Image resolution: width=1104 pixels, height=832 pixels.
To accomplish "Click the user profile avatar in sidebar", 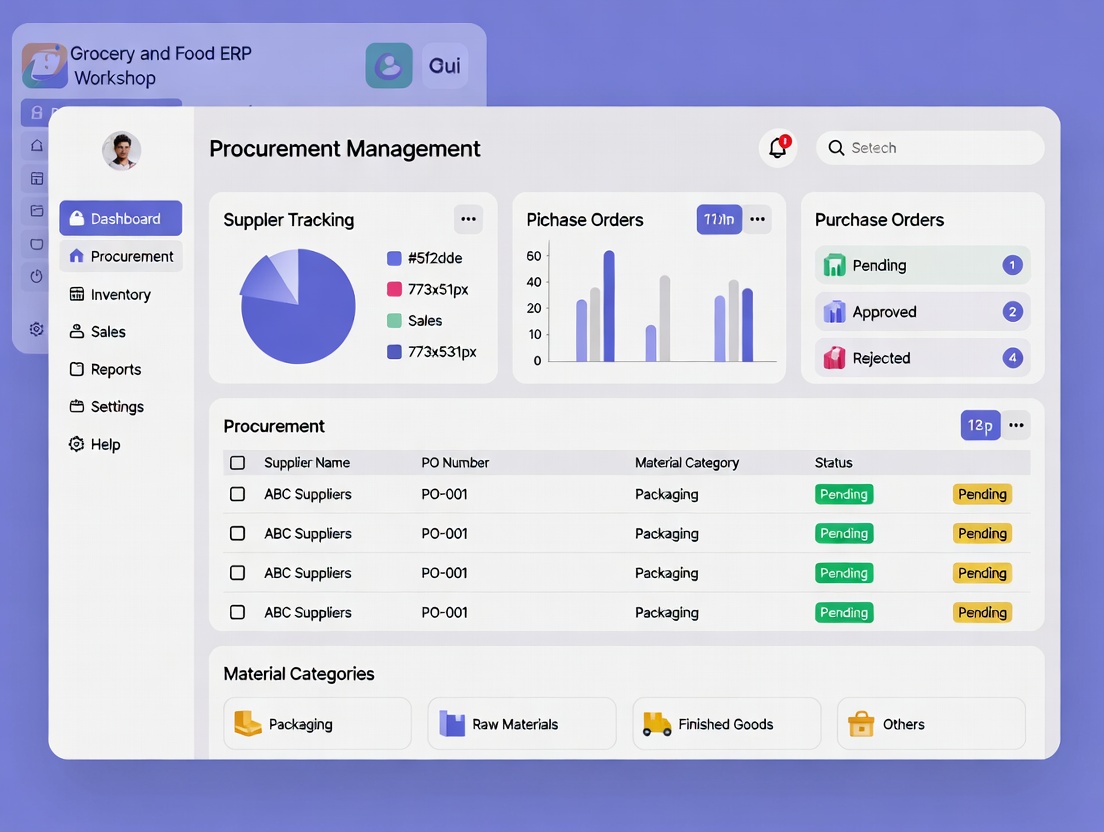I will click(121, 151).
